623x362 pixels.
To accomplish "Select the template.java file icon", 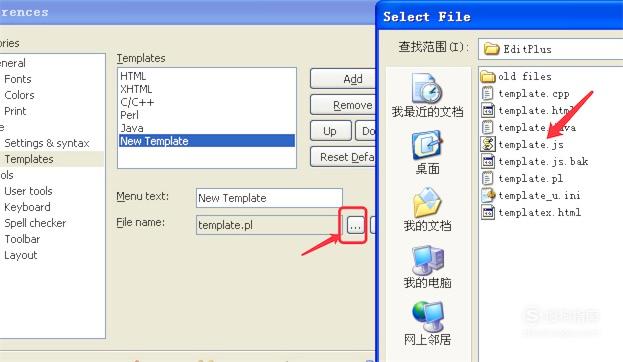I will tap(488, 128).
